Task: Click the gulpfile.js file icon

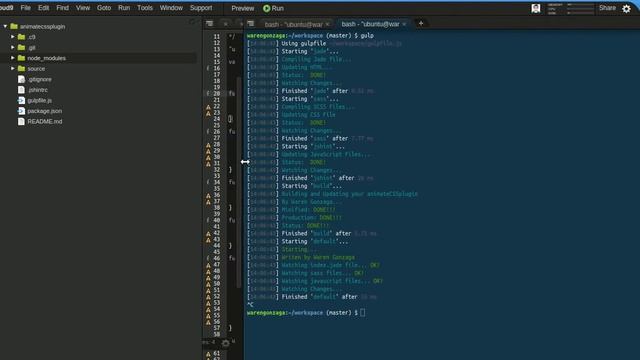Action: point(21,100)
